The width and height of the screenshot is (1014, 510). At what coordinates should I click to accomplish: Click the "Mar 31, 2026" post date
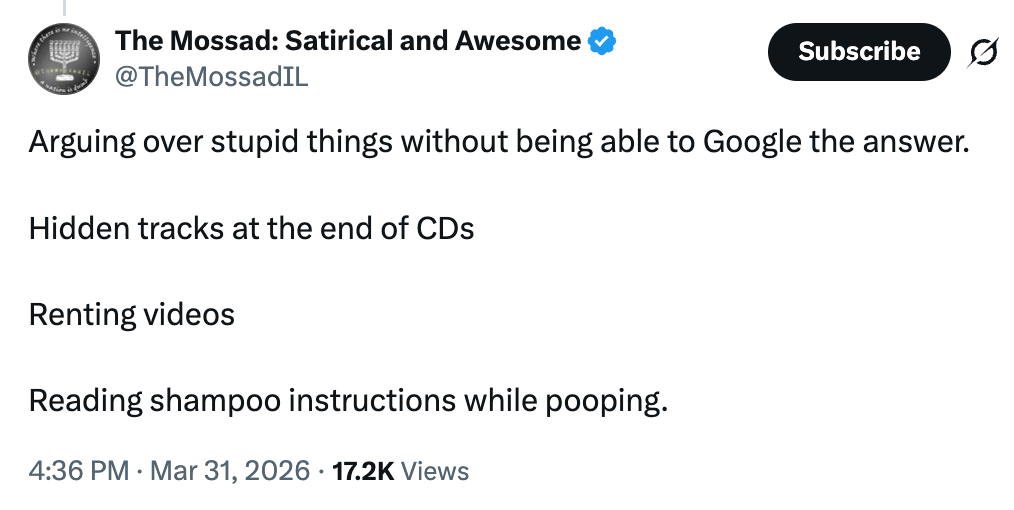[230, 470]
